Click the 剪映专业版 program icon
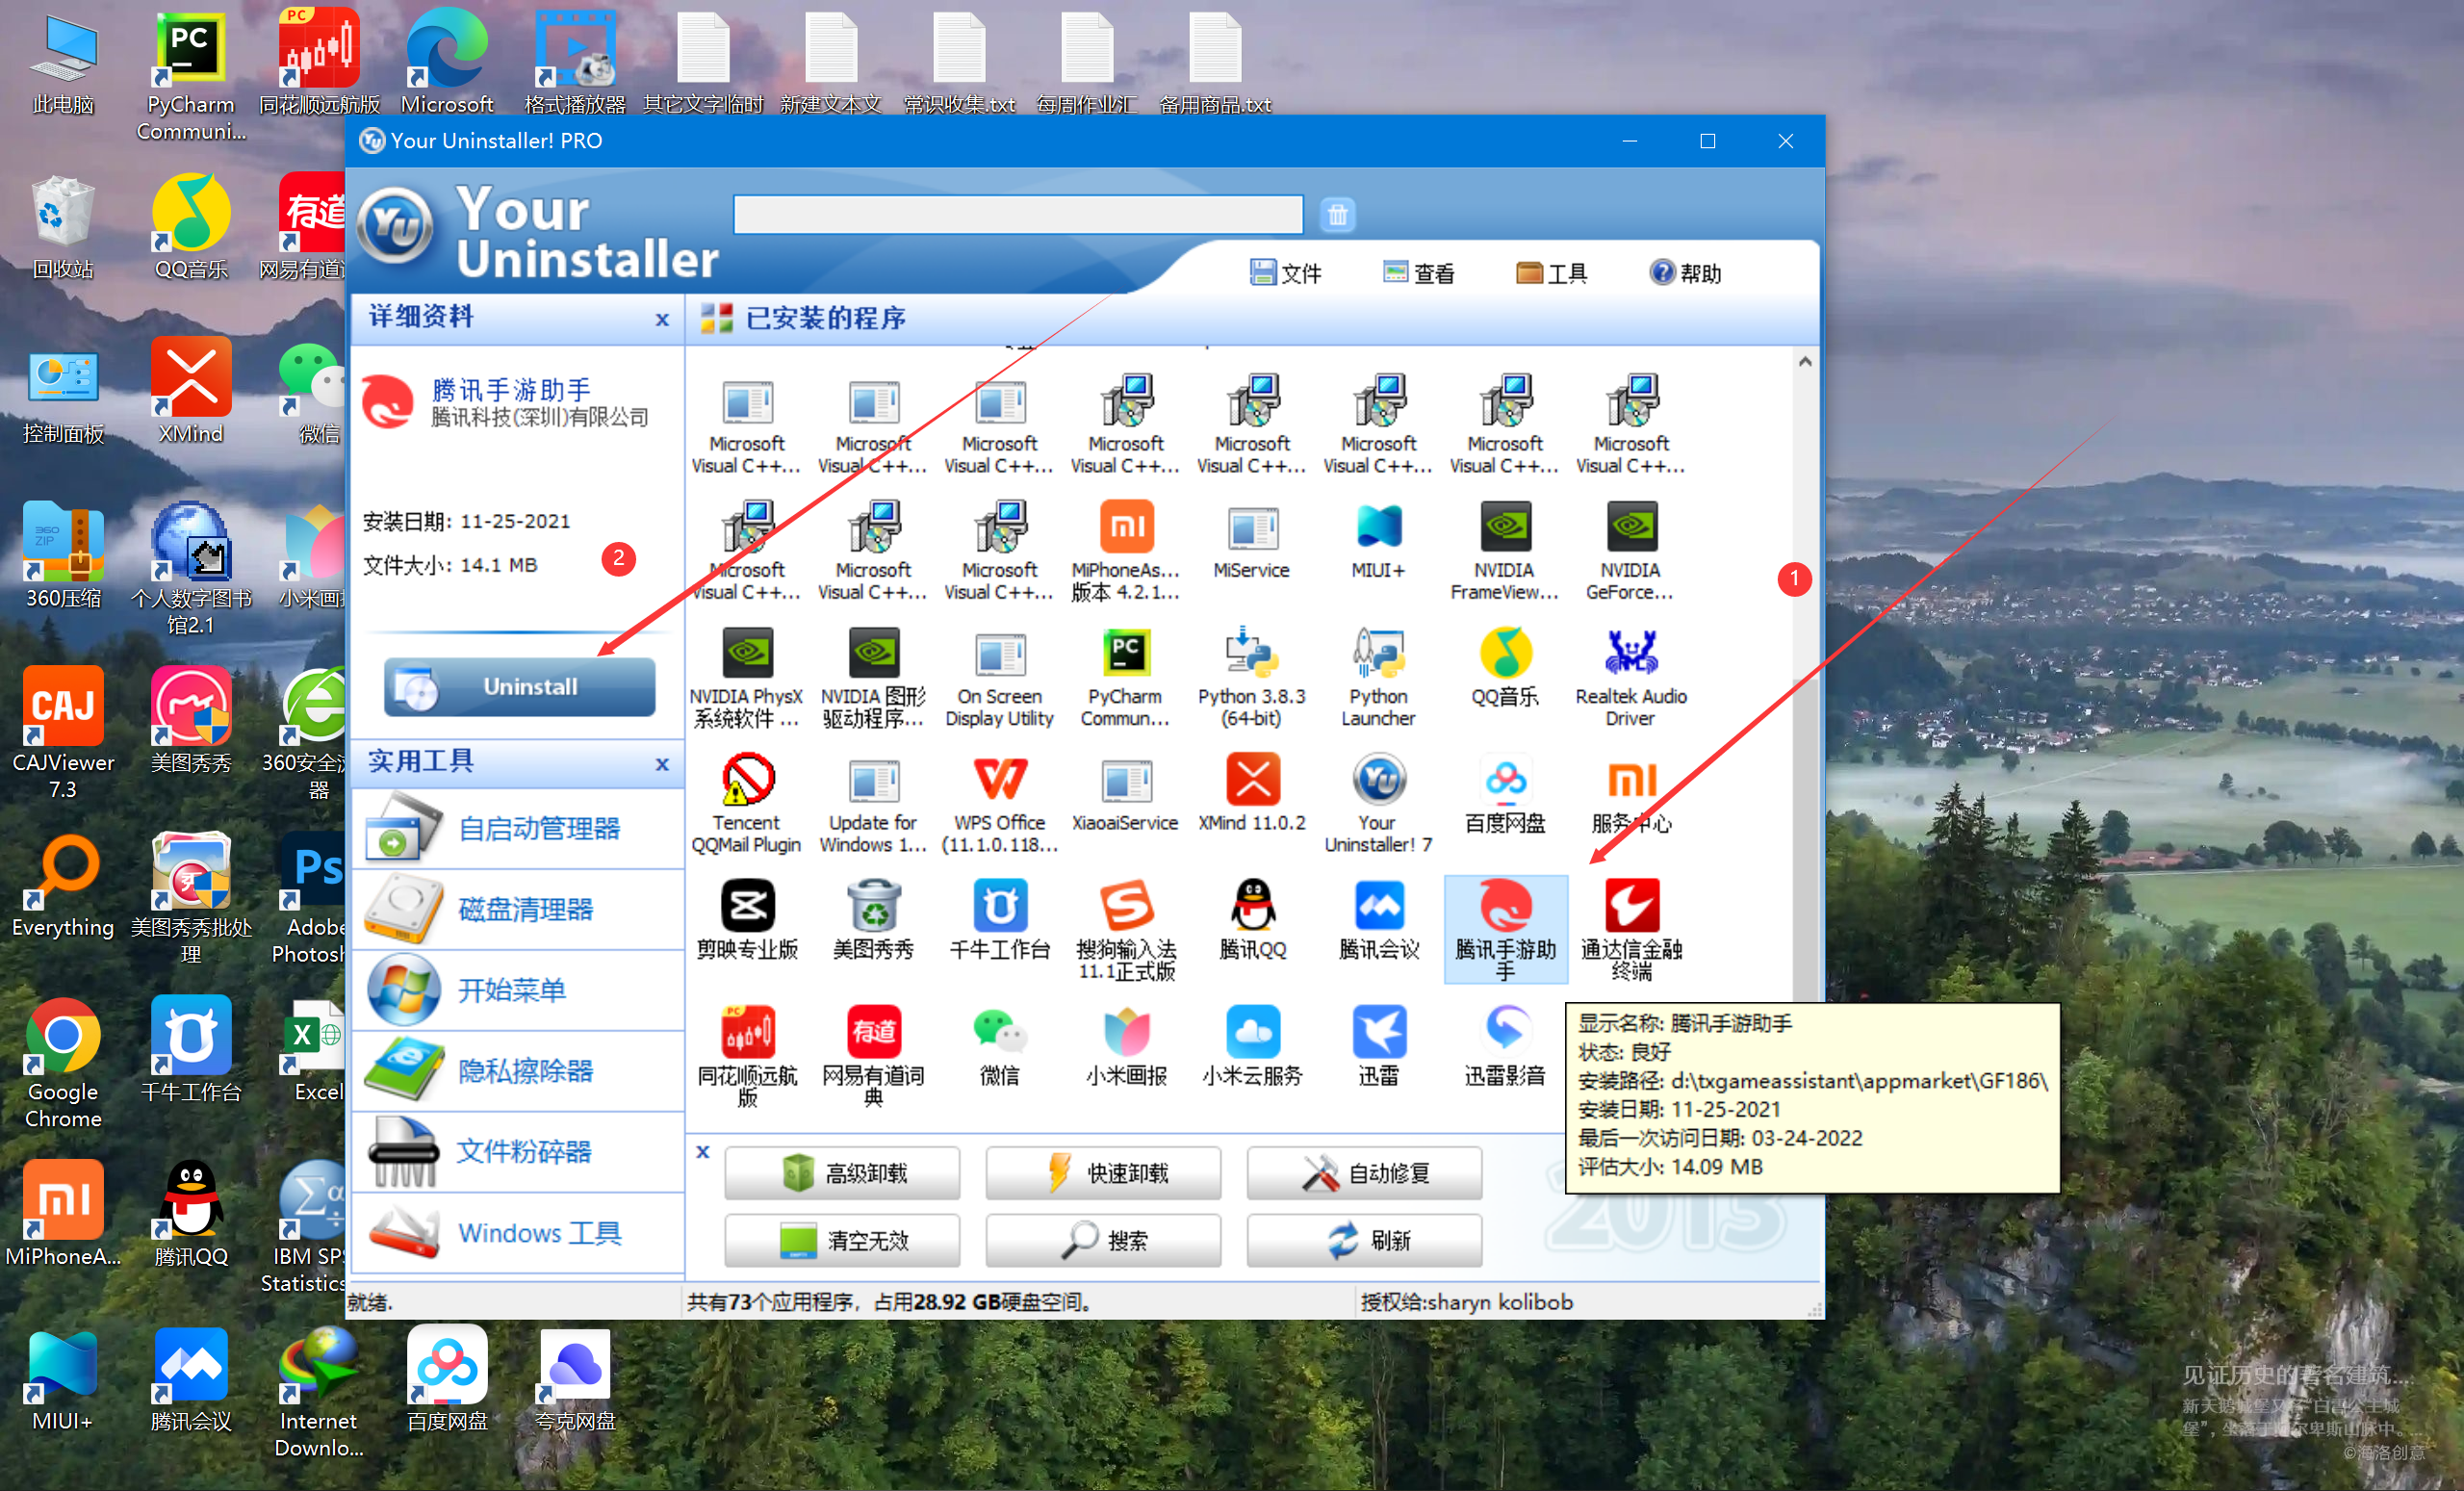2464x1491 pixels. [x=746, y=907]
